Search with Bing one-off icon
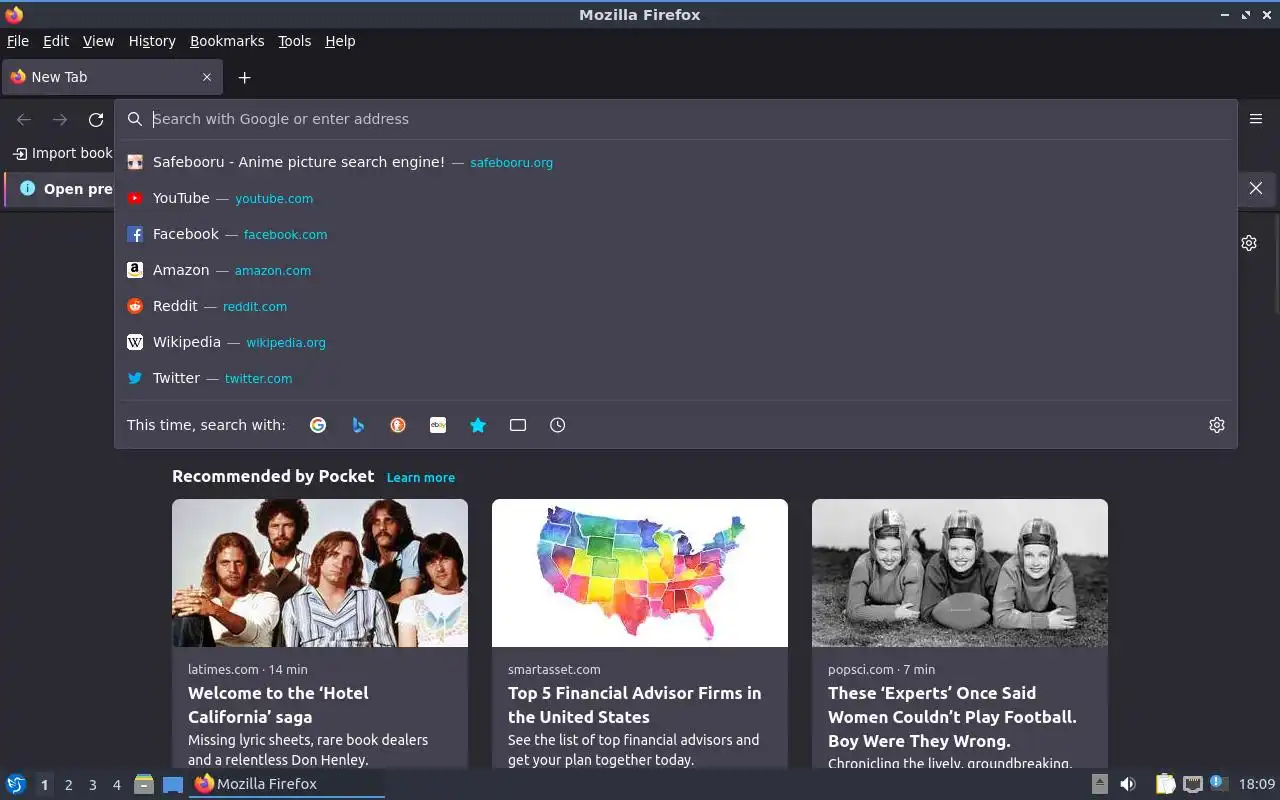This screenshot has height=800, width=1280. coord(358,425)
